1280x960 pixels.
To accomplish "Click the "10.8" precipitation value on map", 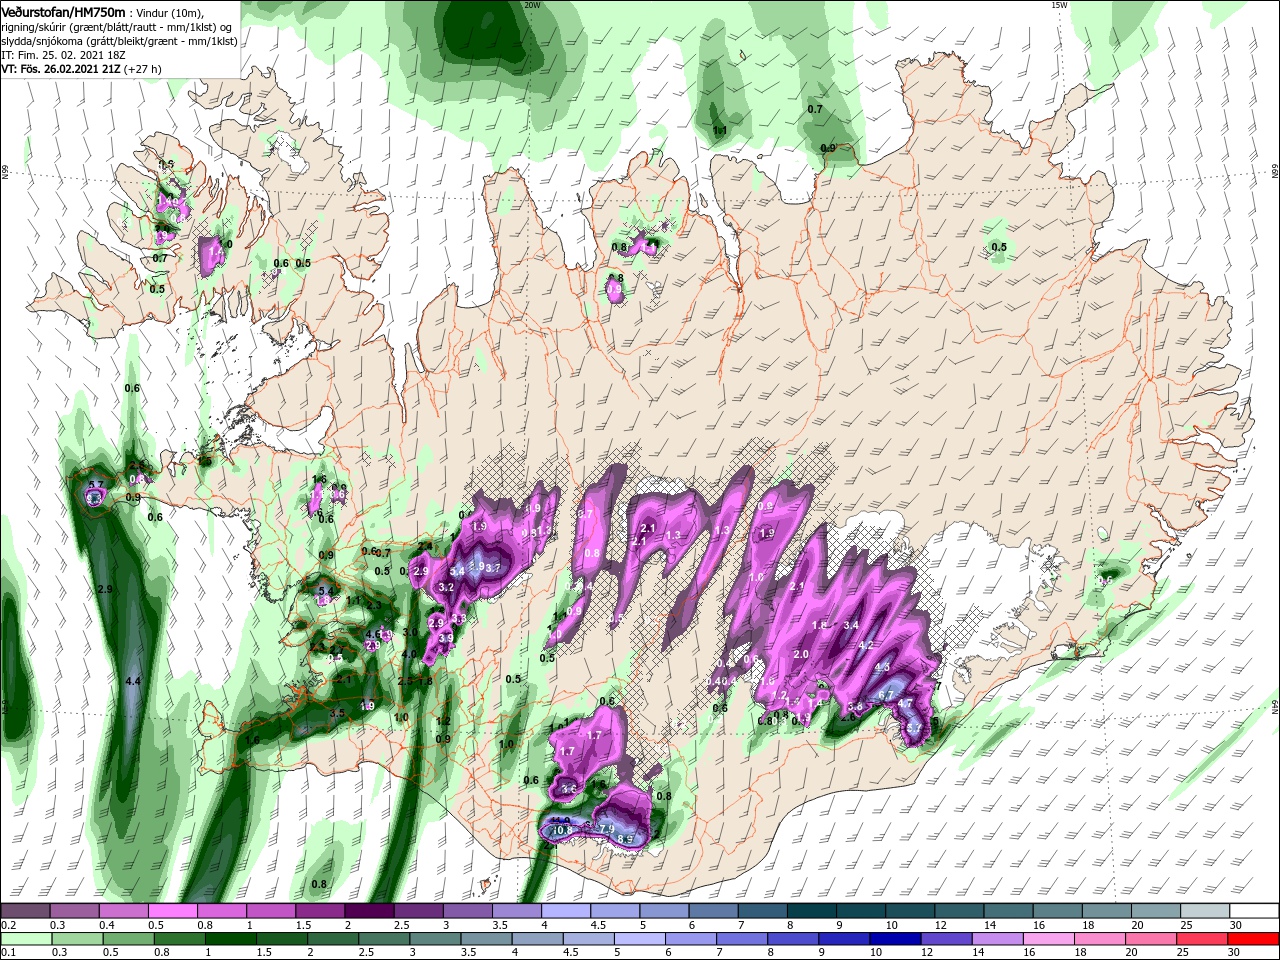I will pyautogui.click(x=562, y=830).
